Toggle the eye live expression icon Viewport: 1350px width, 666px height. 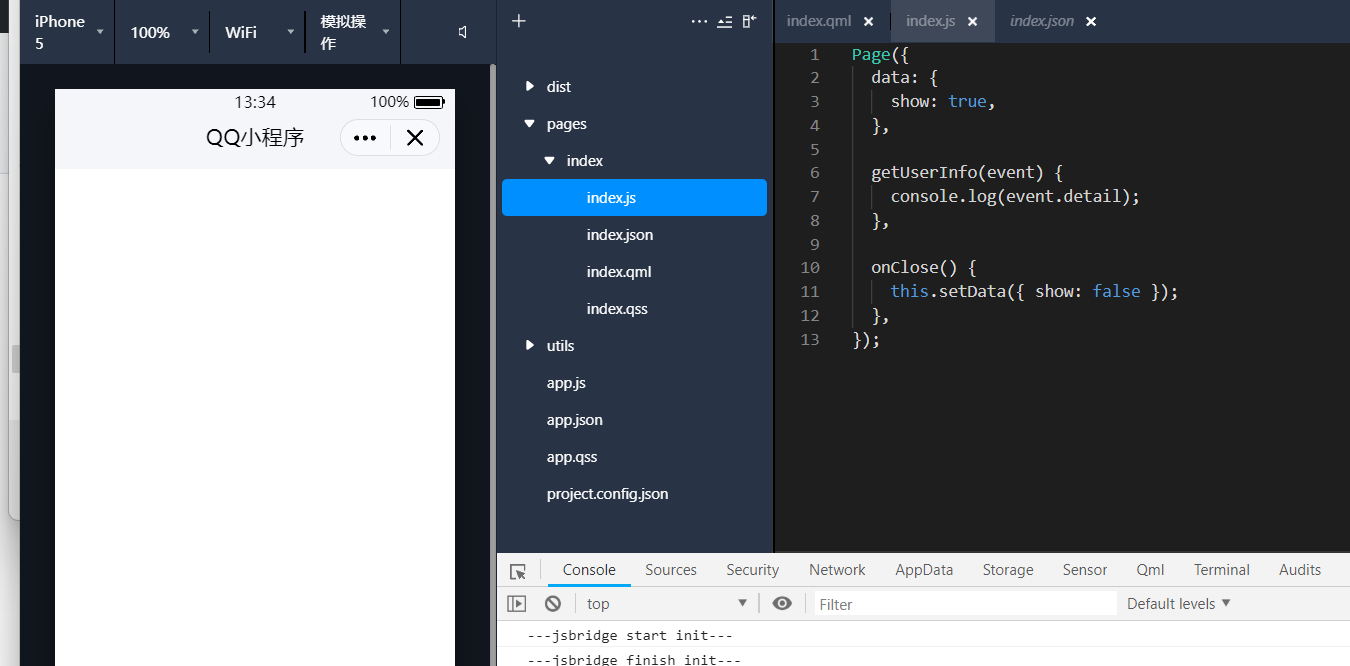pos(782,603)
